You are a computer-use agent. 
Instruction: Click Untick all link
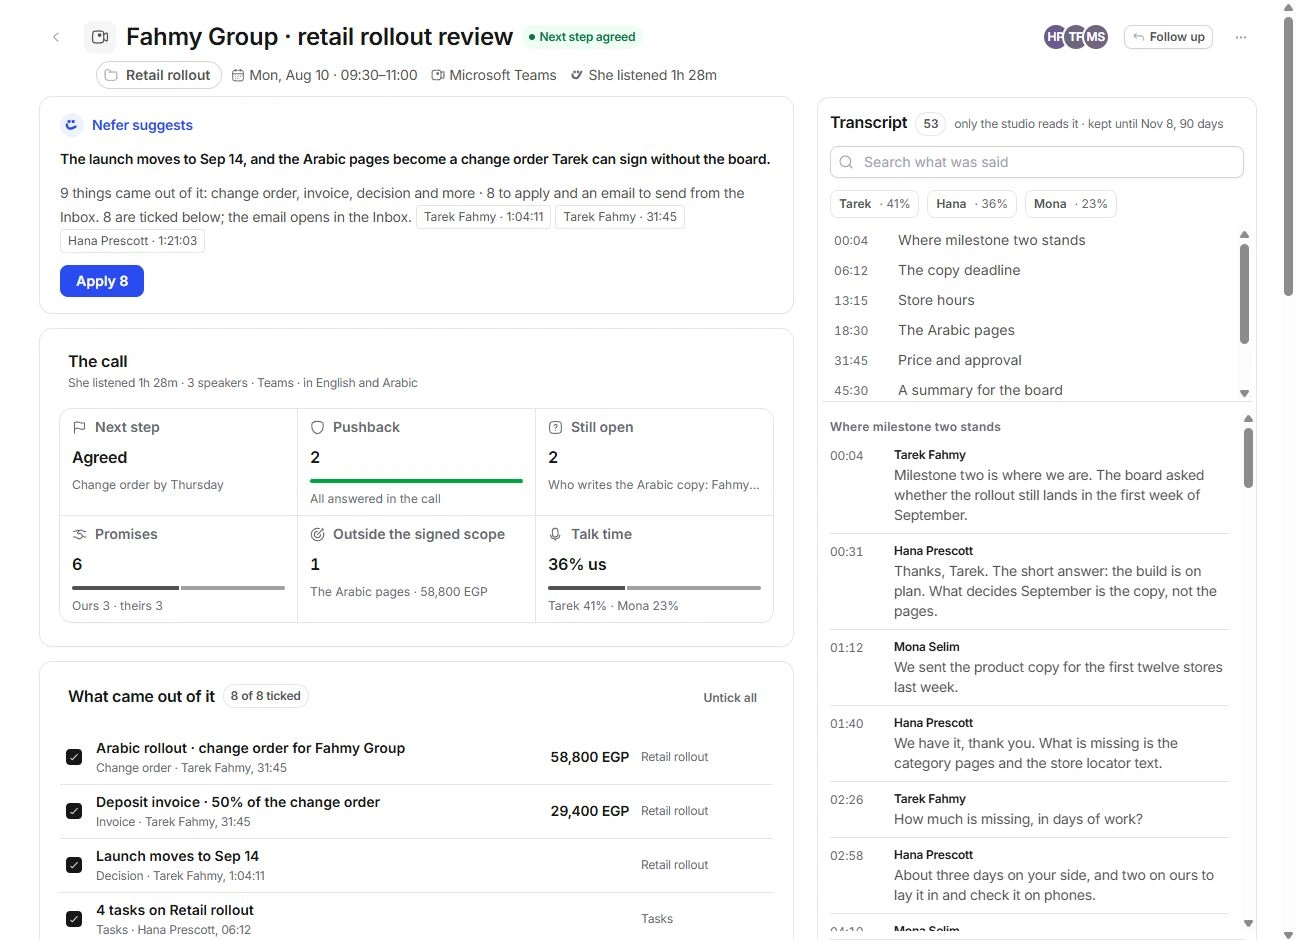pos(730,698)
